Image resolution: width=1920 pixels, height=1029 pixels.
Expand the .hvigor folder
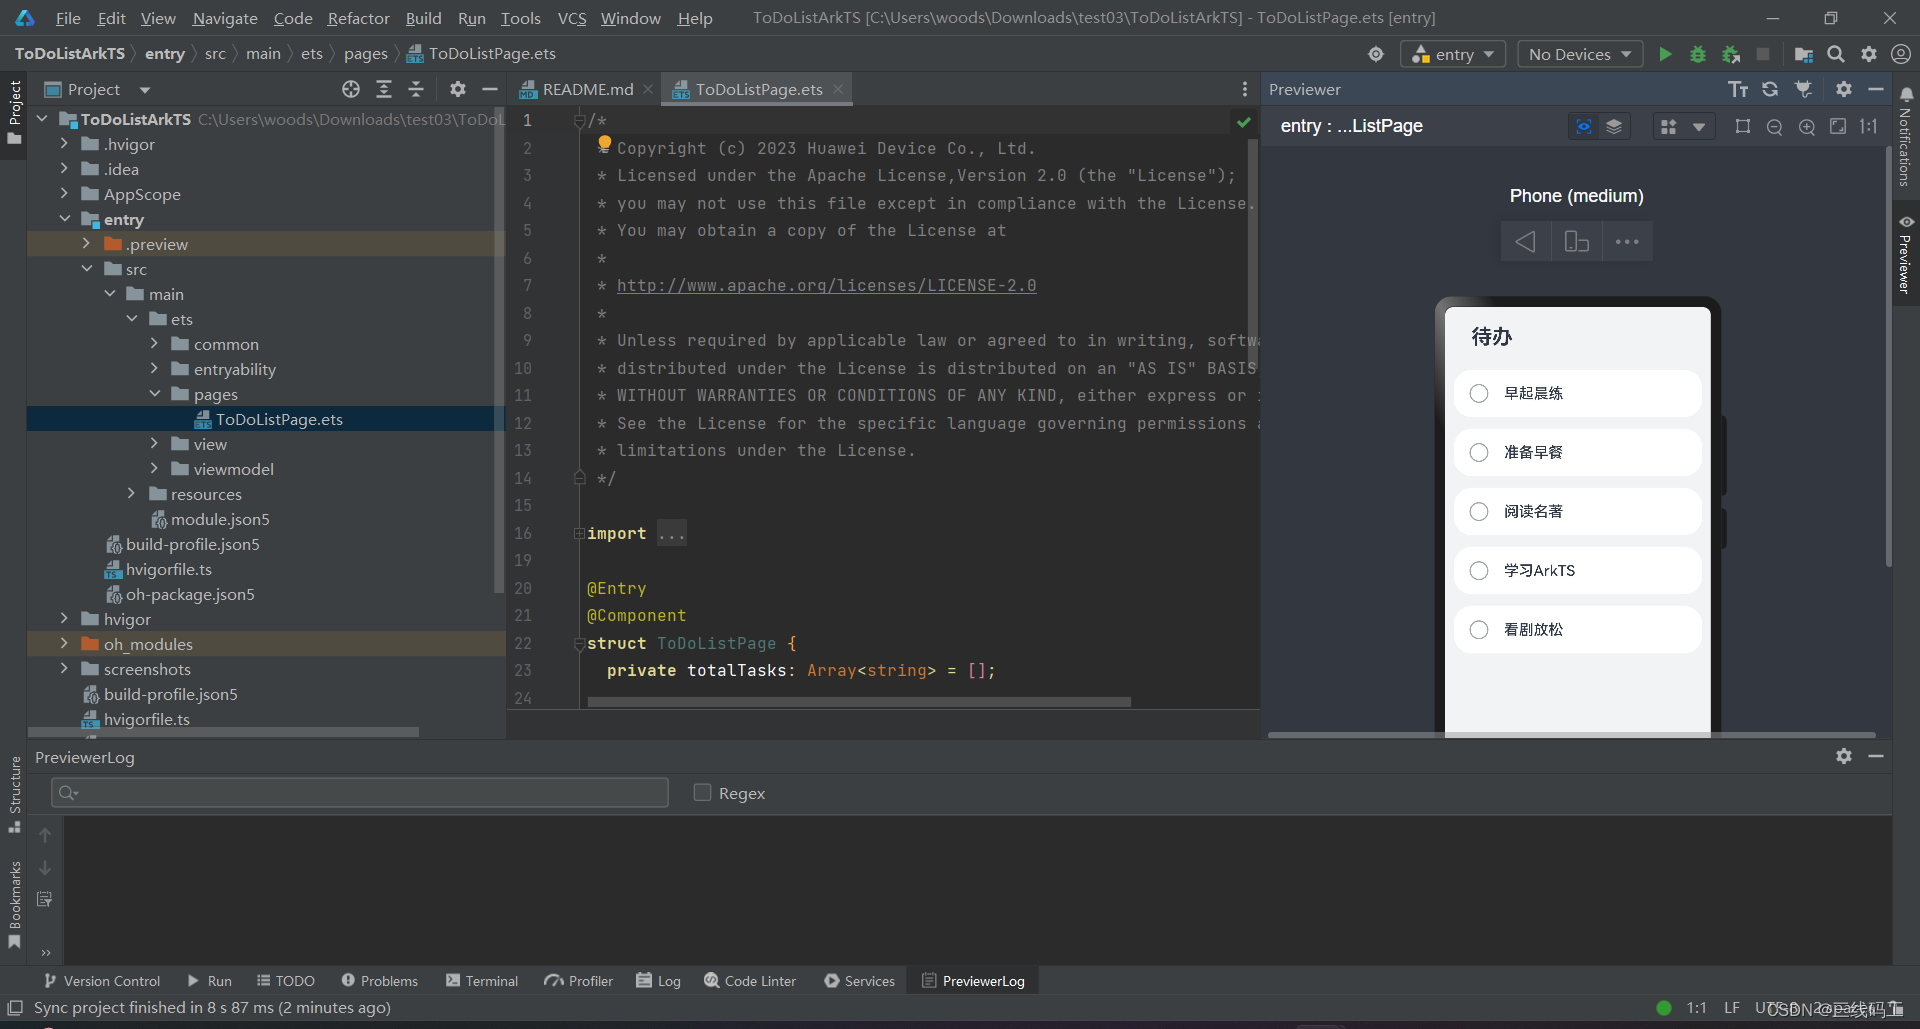(64, 144)
